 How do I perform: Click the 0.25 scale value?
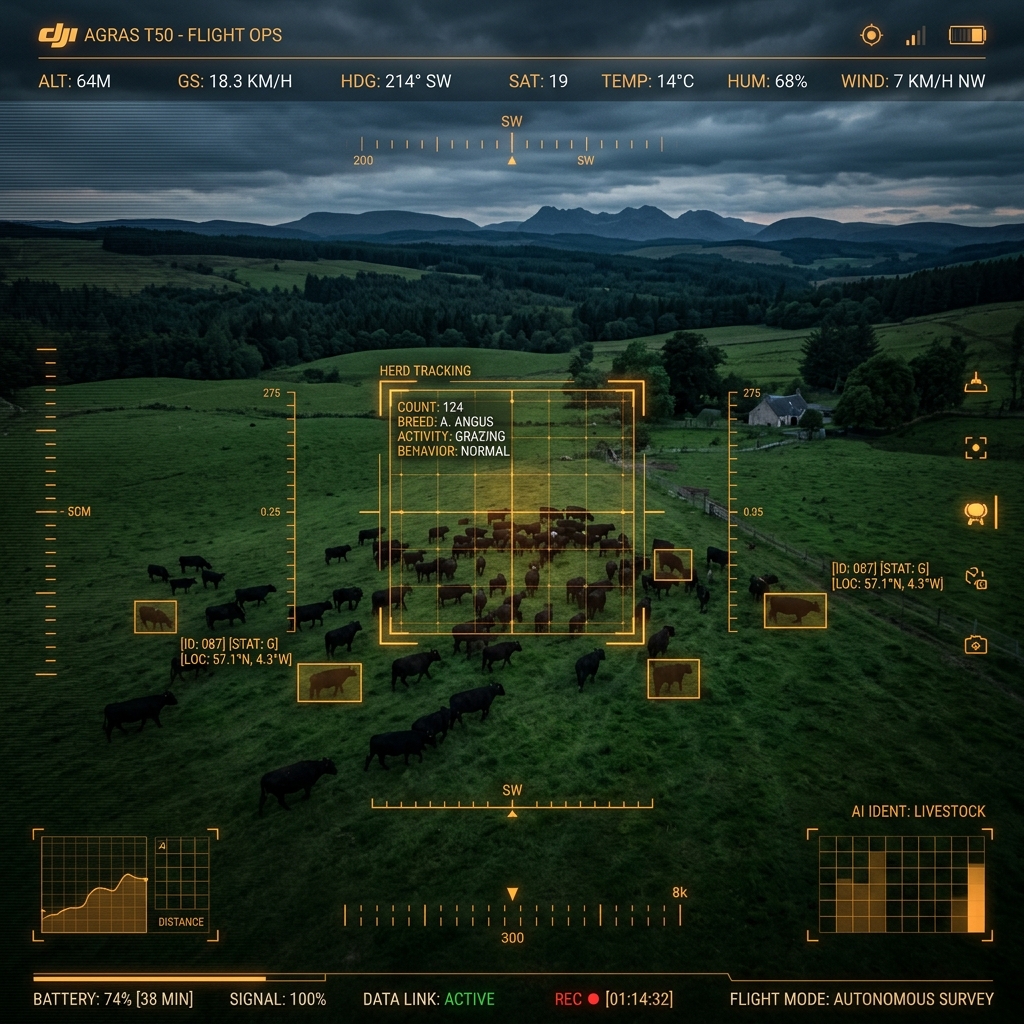[270, 512]
